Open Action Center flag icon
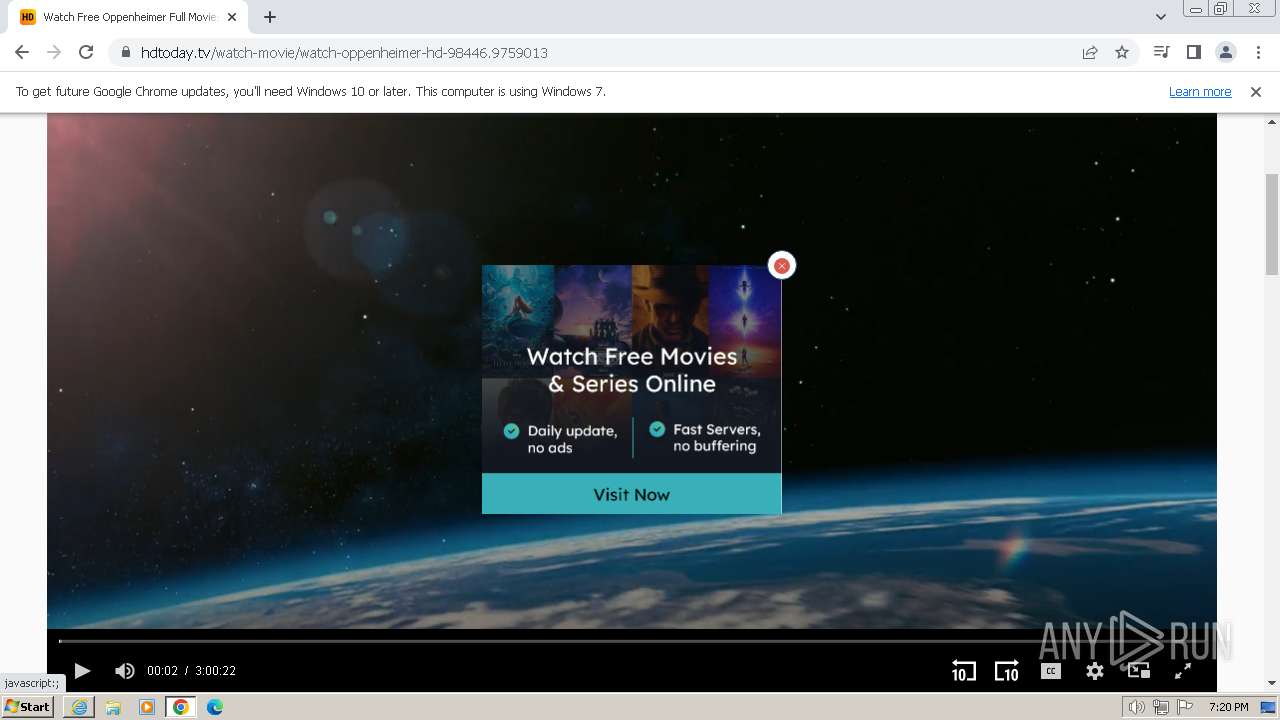This screenshot has height=720, width=1280. tap(1185, 707)
